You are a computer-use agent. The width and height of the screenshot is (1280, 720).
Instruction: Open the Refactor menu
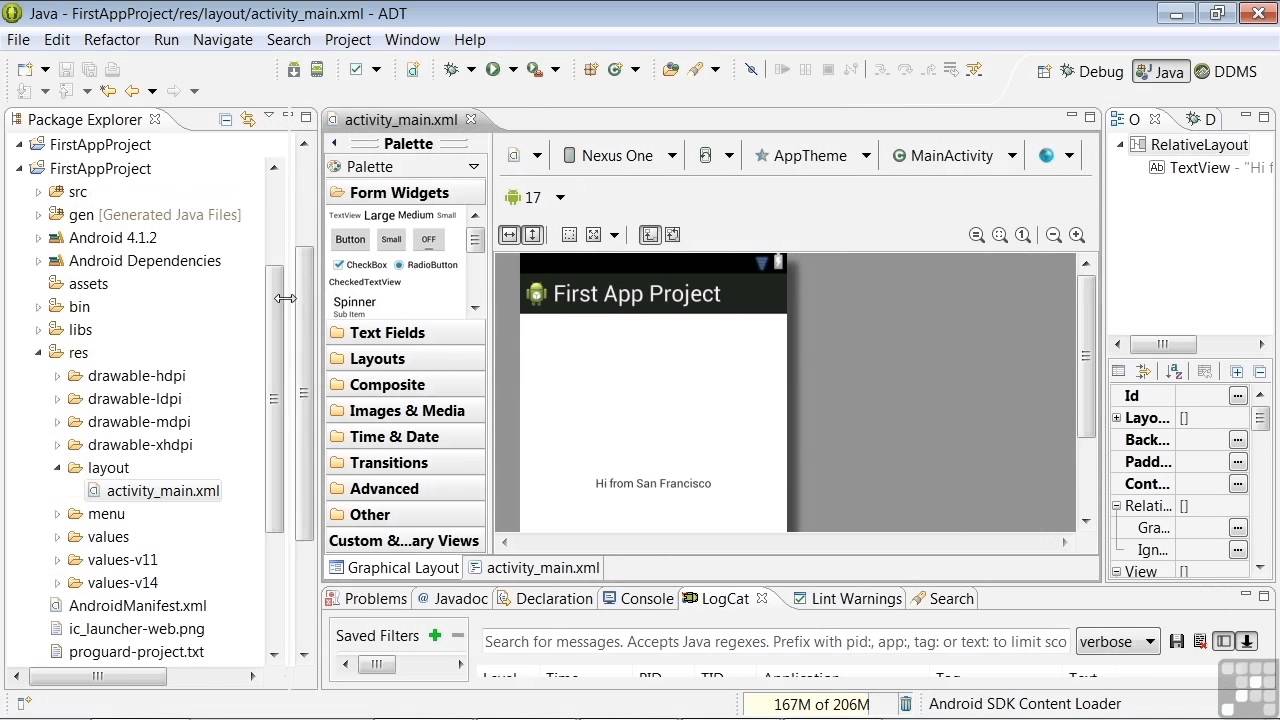[x=112, y=40]
